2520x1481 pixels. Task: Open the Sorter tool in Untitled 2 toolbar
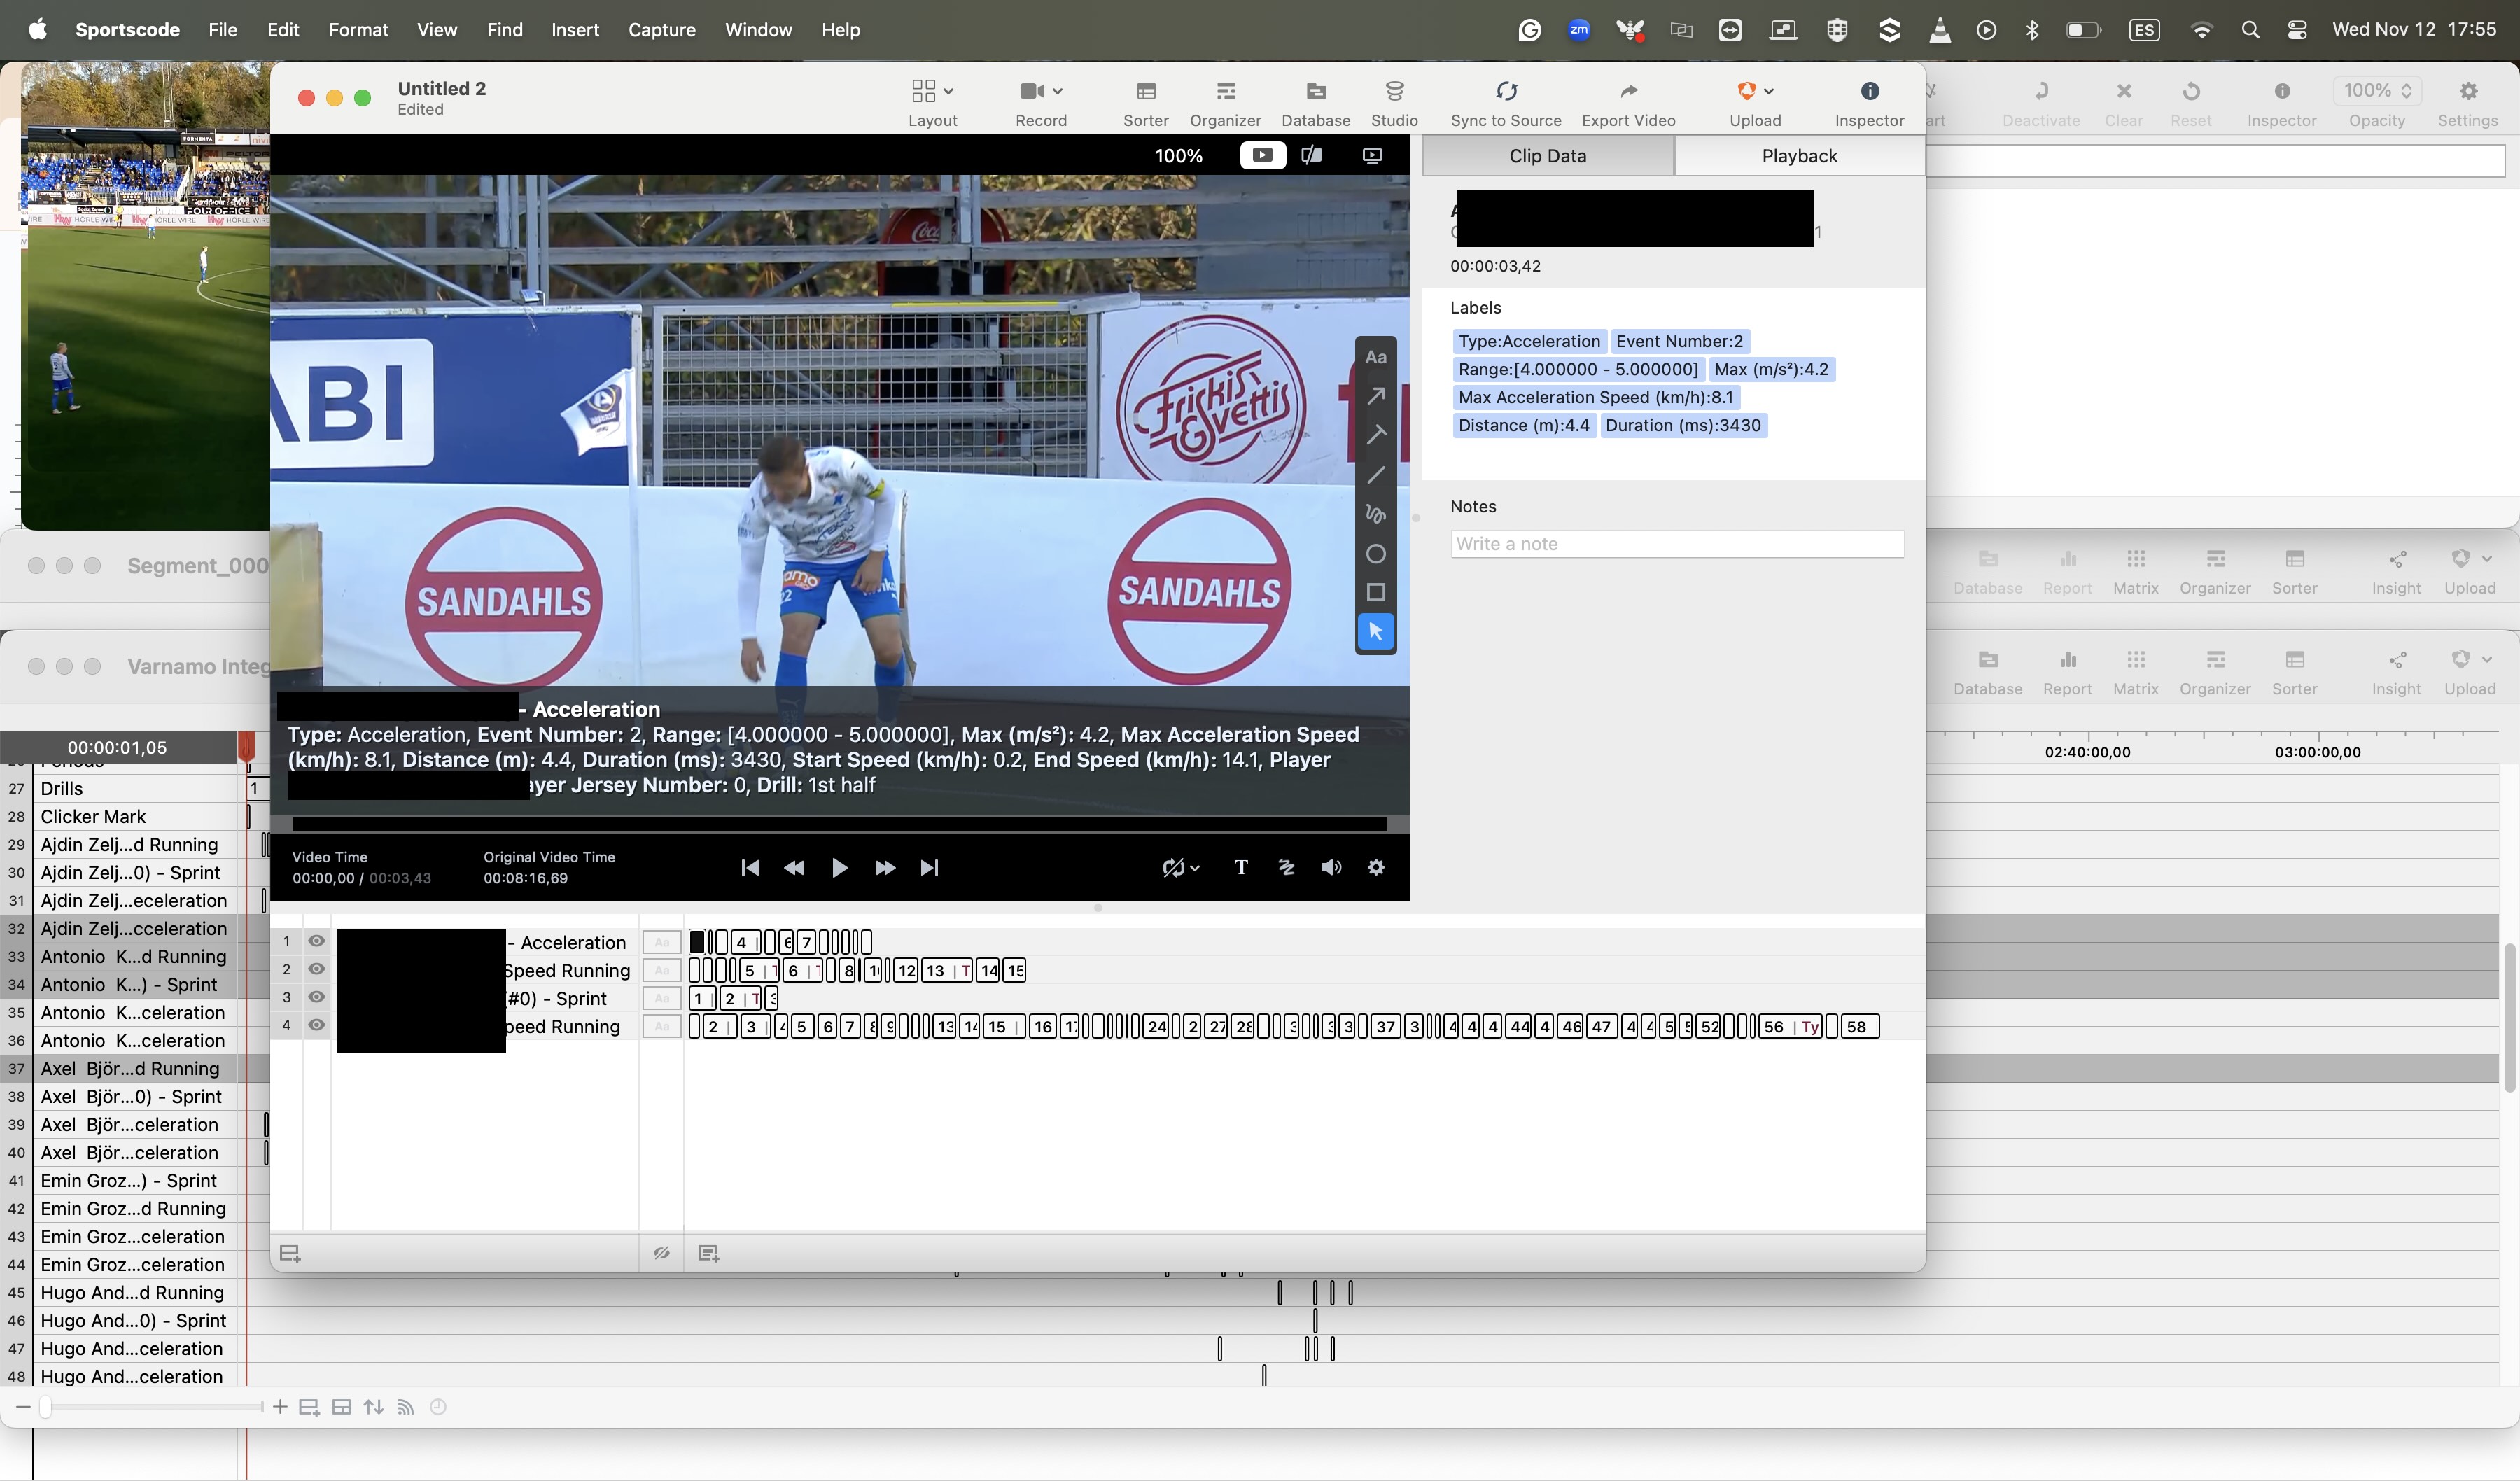point(1146,103)
